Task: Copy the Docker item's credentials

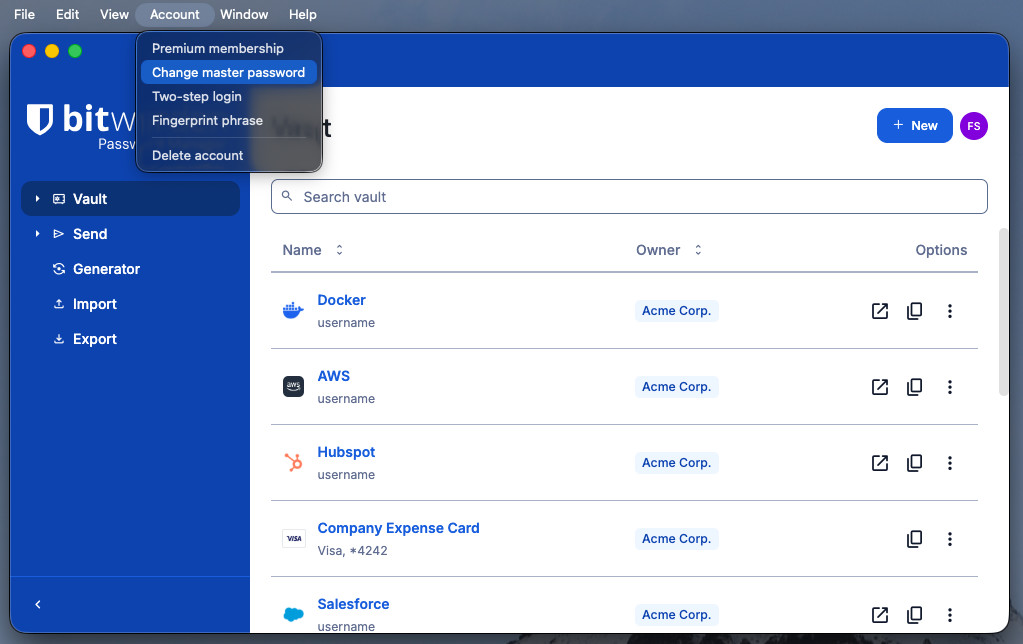Action: (915, 311)
